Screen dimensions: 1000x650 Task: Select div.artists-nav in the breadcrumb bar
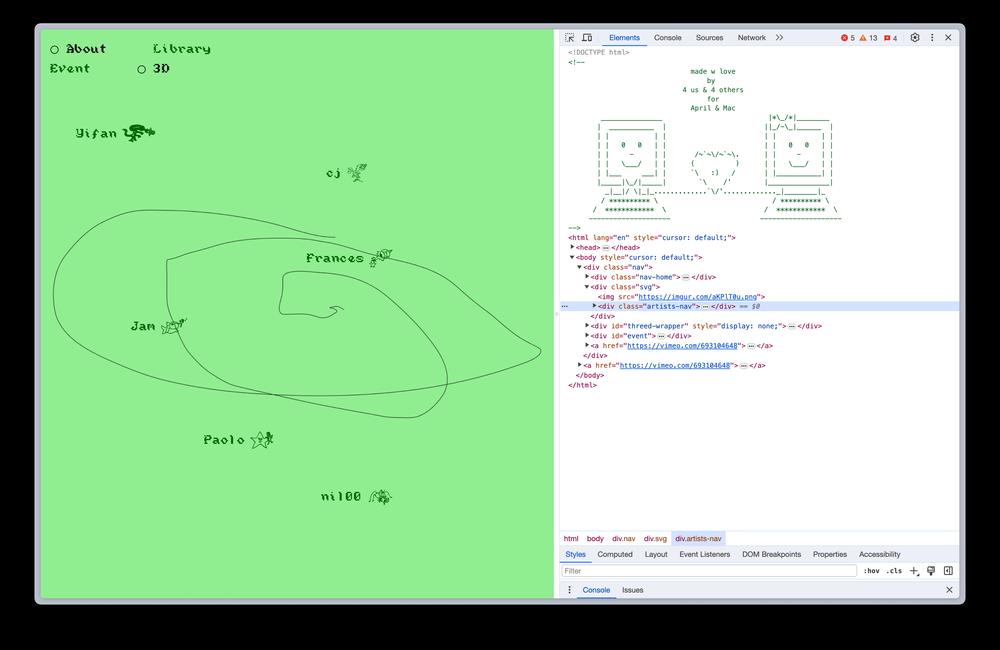pos(698,538)
